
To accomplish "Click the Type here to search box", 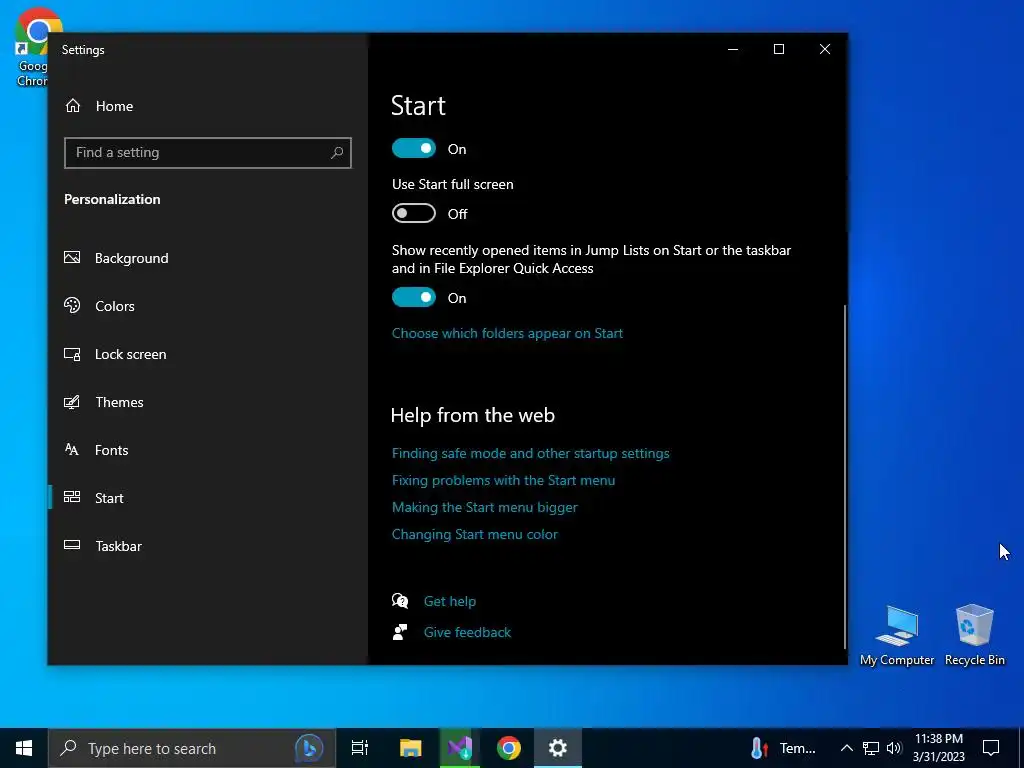I will click(192, 748).
